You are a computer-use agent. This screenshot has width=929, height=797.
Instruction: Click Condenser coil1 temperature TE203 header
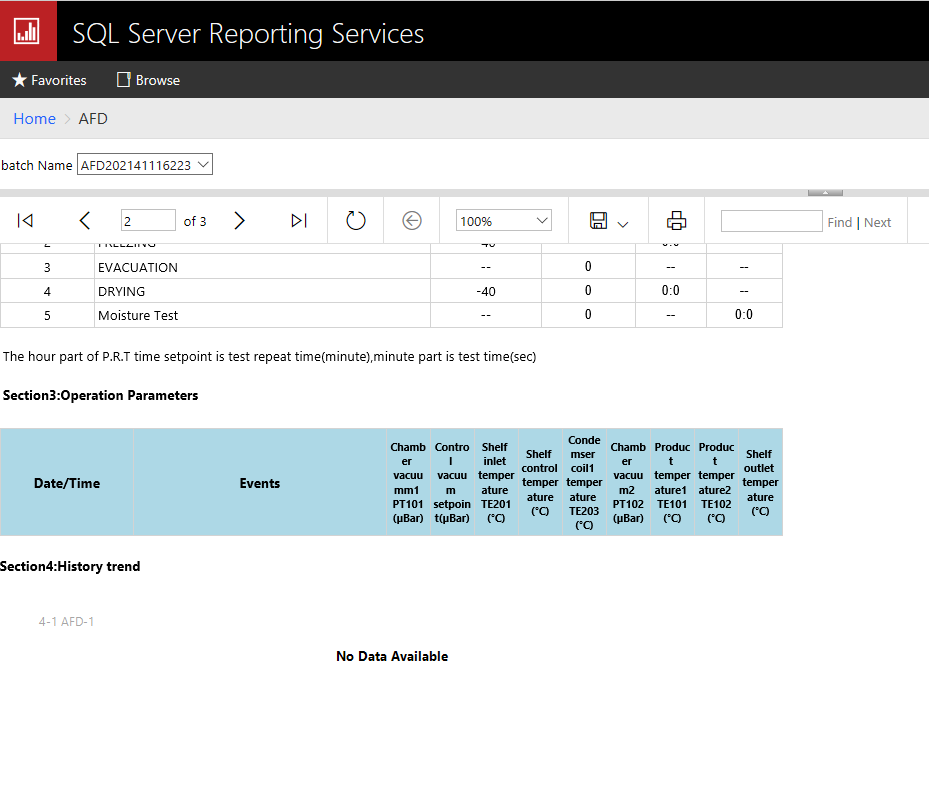584,483
